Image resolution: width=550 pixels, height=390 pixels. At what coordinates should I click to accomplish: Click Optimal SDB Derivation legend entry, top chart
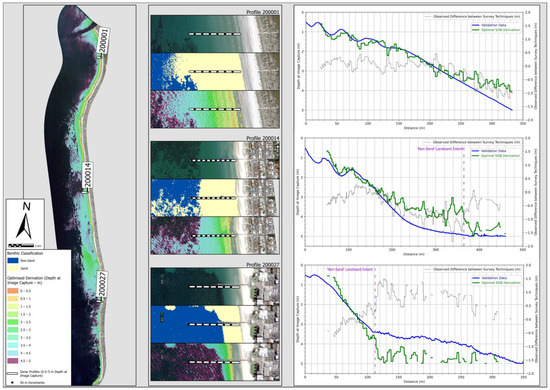[x=496, y=30]
